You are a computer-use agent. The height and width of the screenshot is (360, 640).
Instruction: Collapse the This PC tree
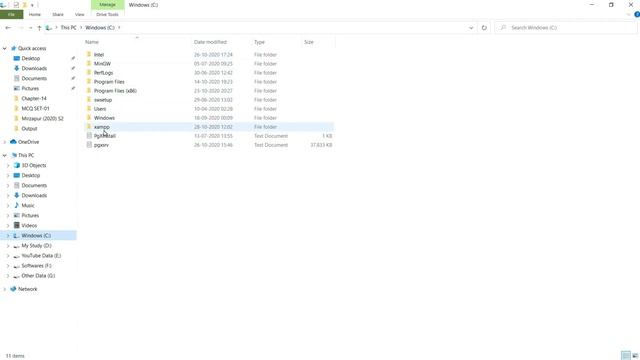pyautogui.click(x=4, y=156)
